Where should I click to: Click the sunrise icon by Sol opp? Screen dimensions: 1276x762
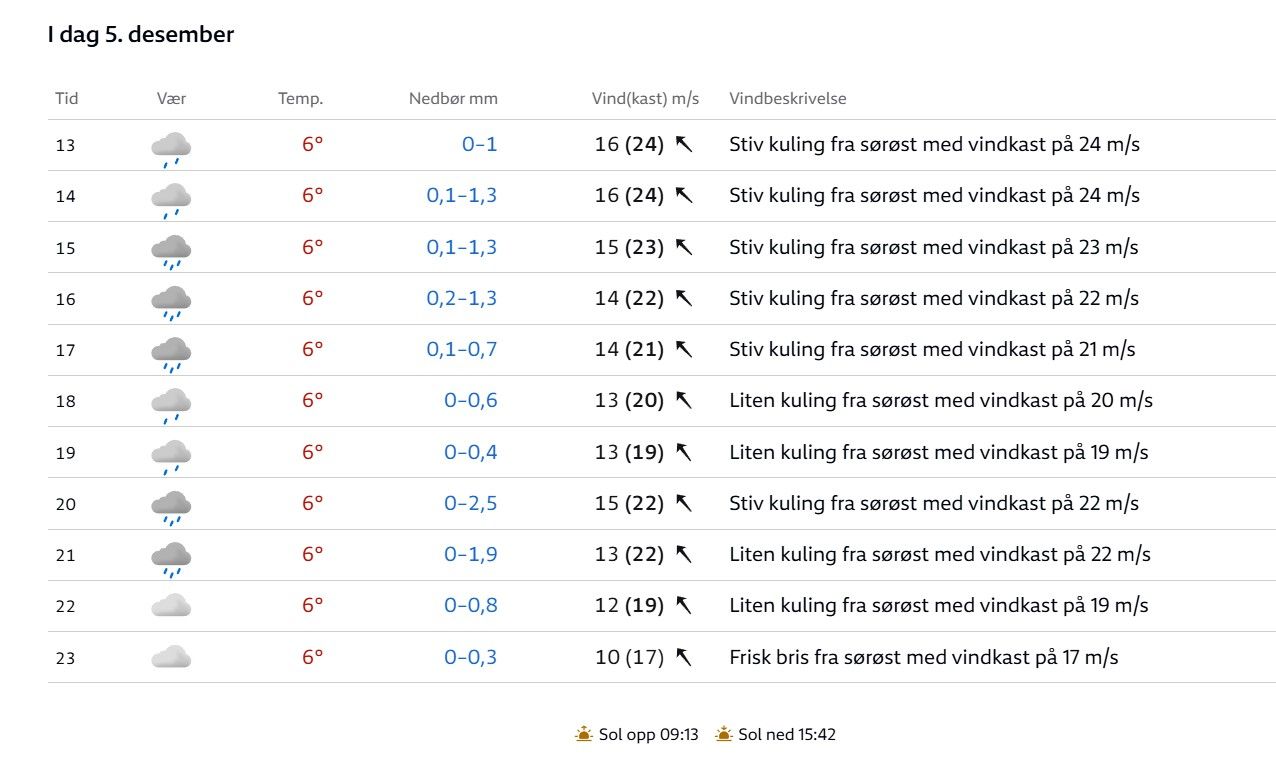coord(584,734)
